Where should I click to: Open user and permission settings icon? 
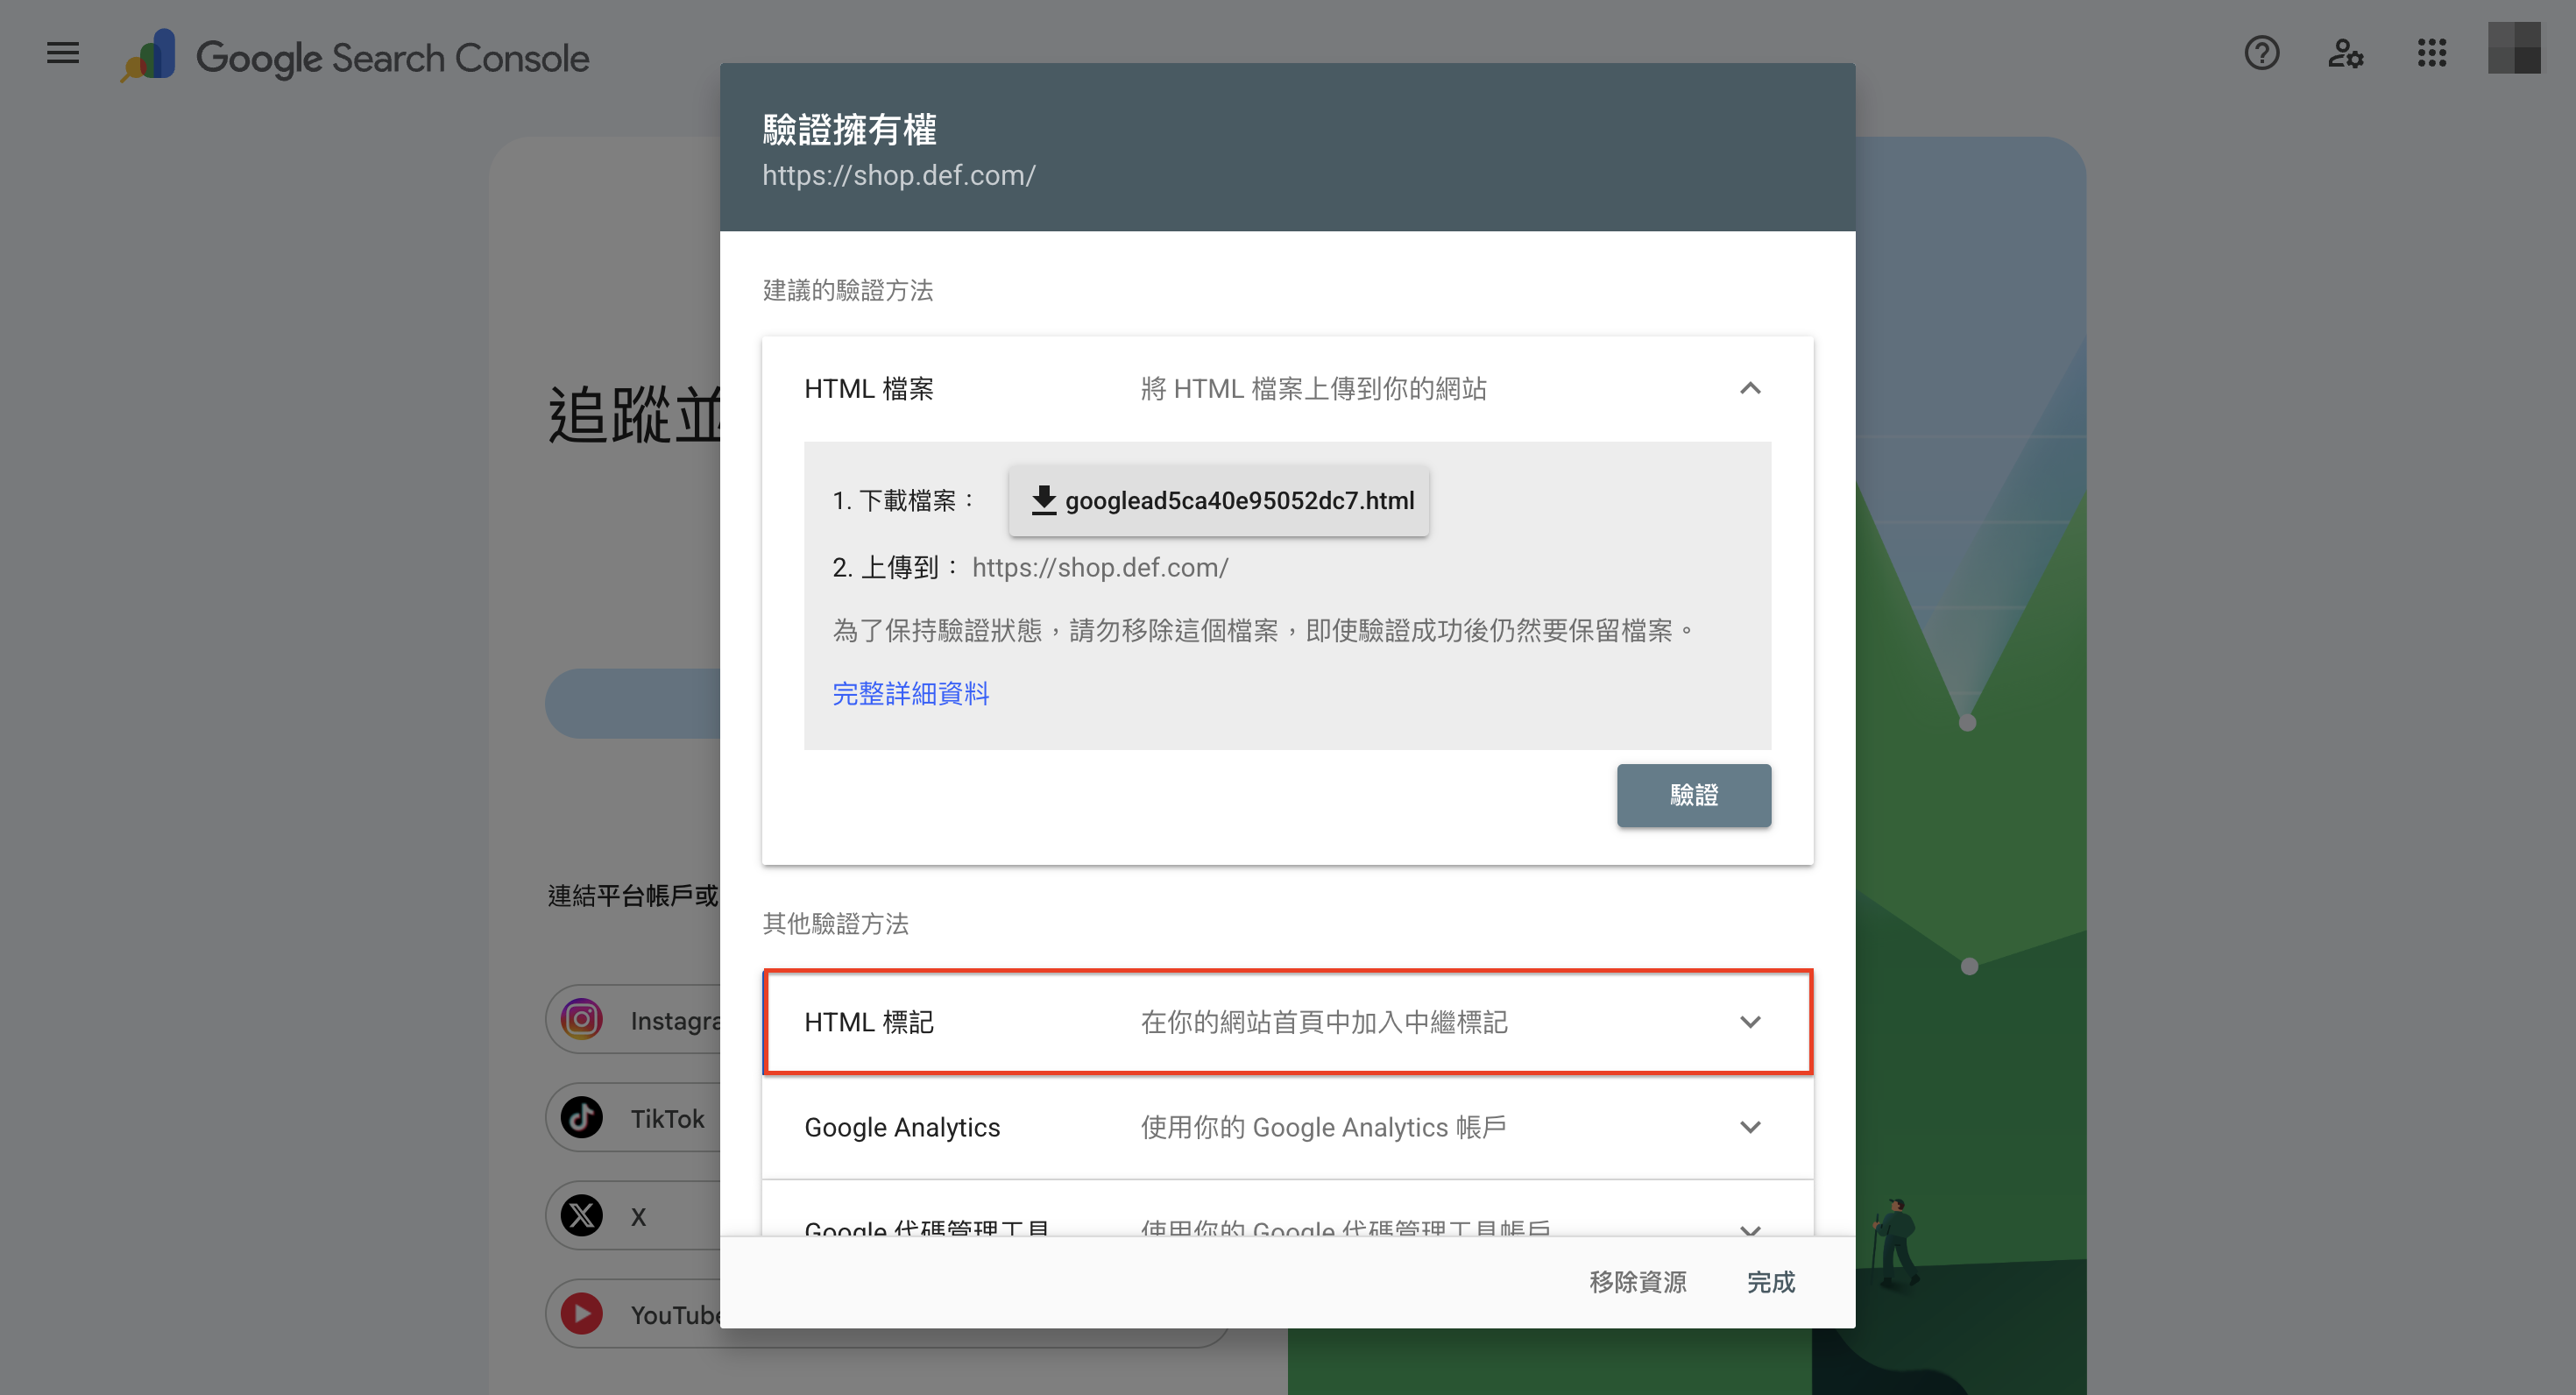pos(2345,53)
